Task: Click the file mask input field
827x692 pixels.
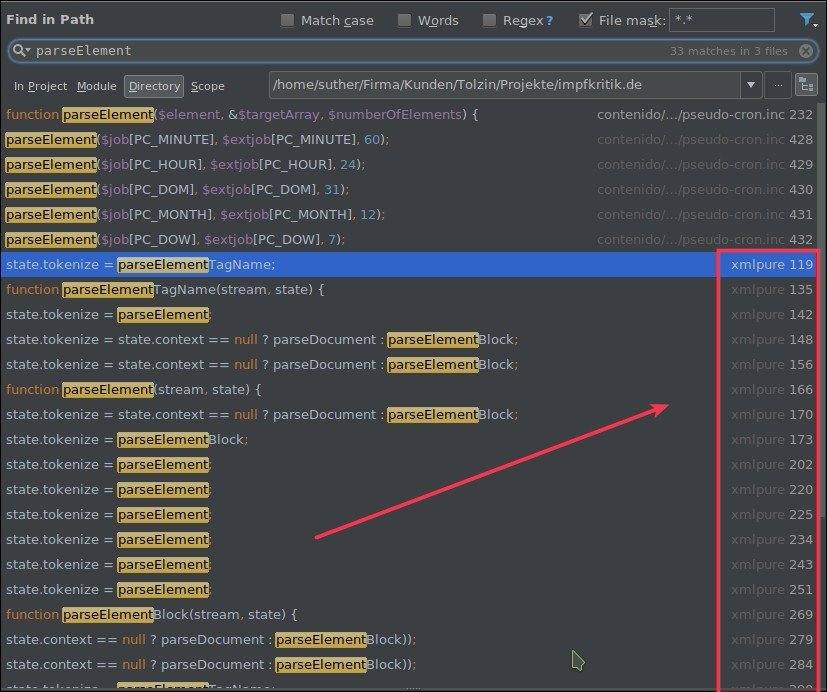Action: click(x=721, y=20)
